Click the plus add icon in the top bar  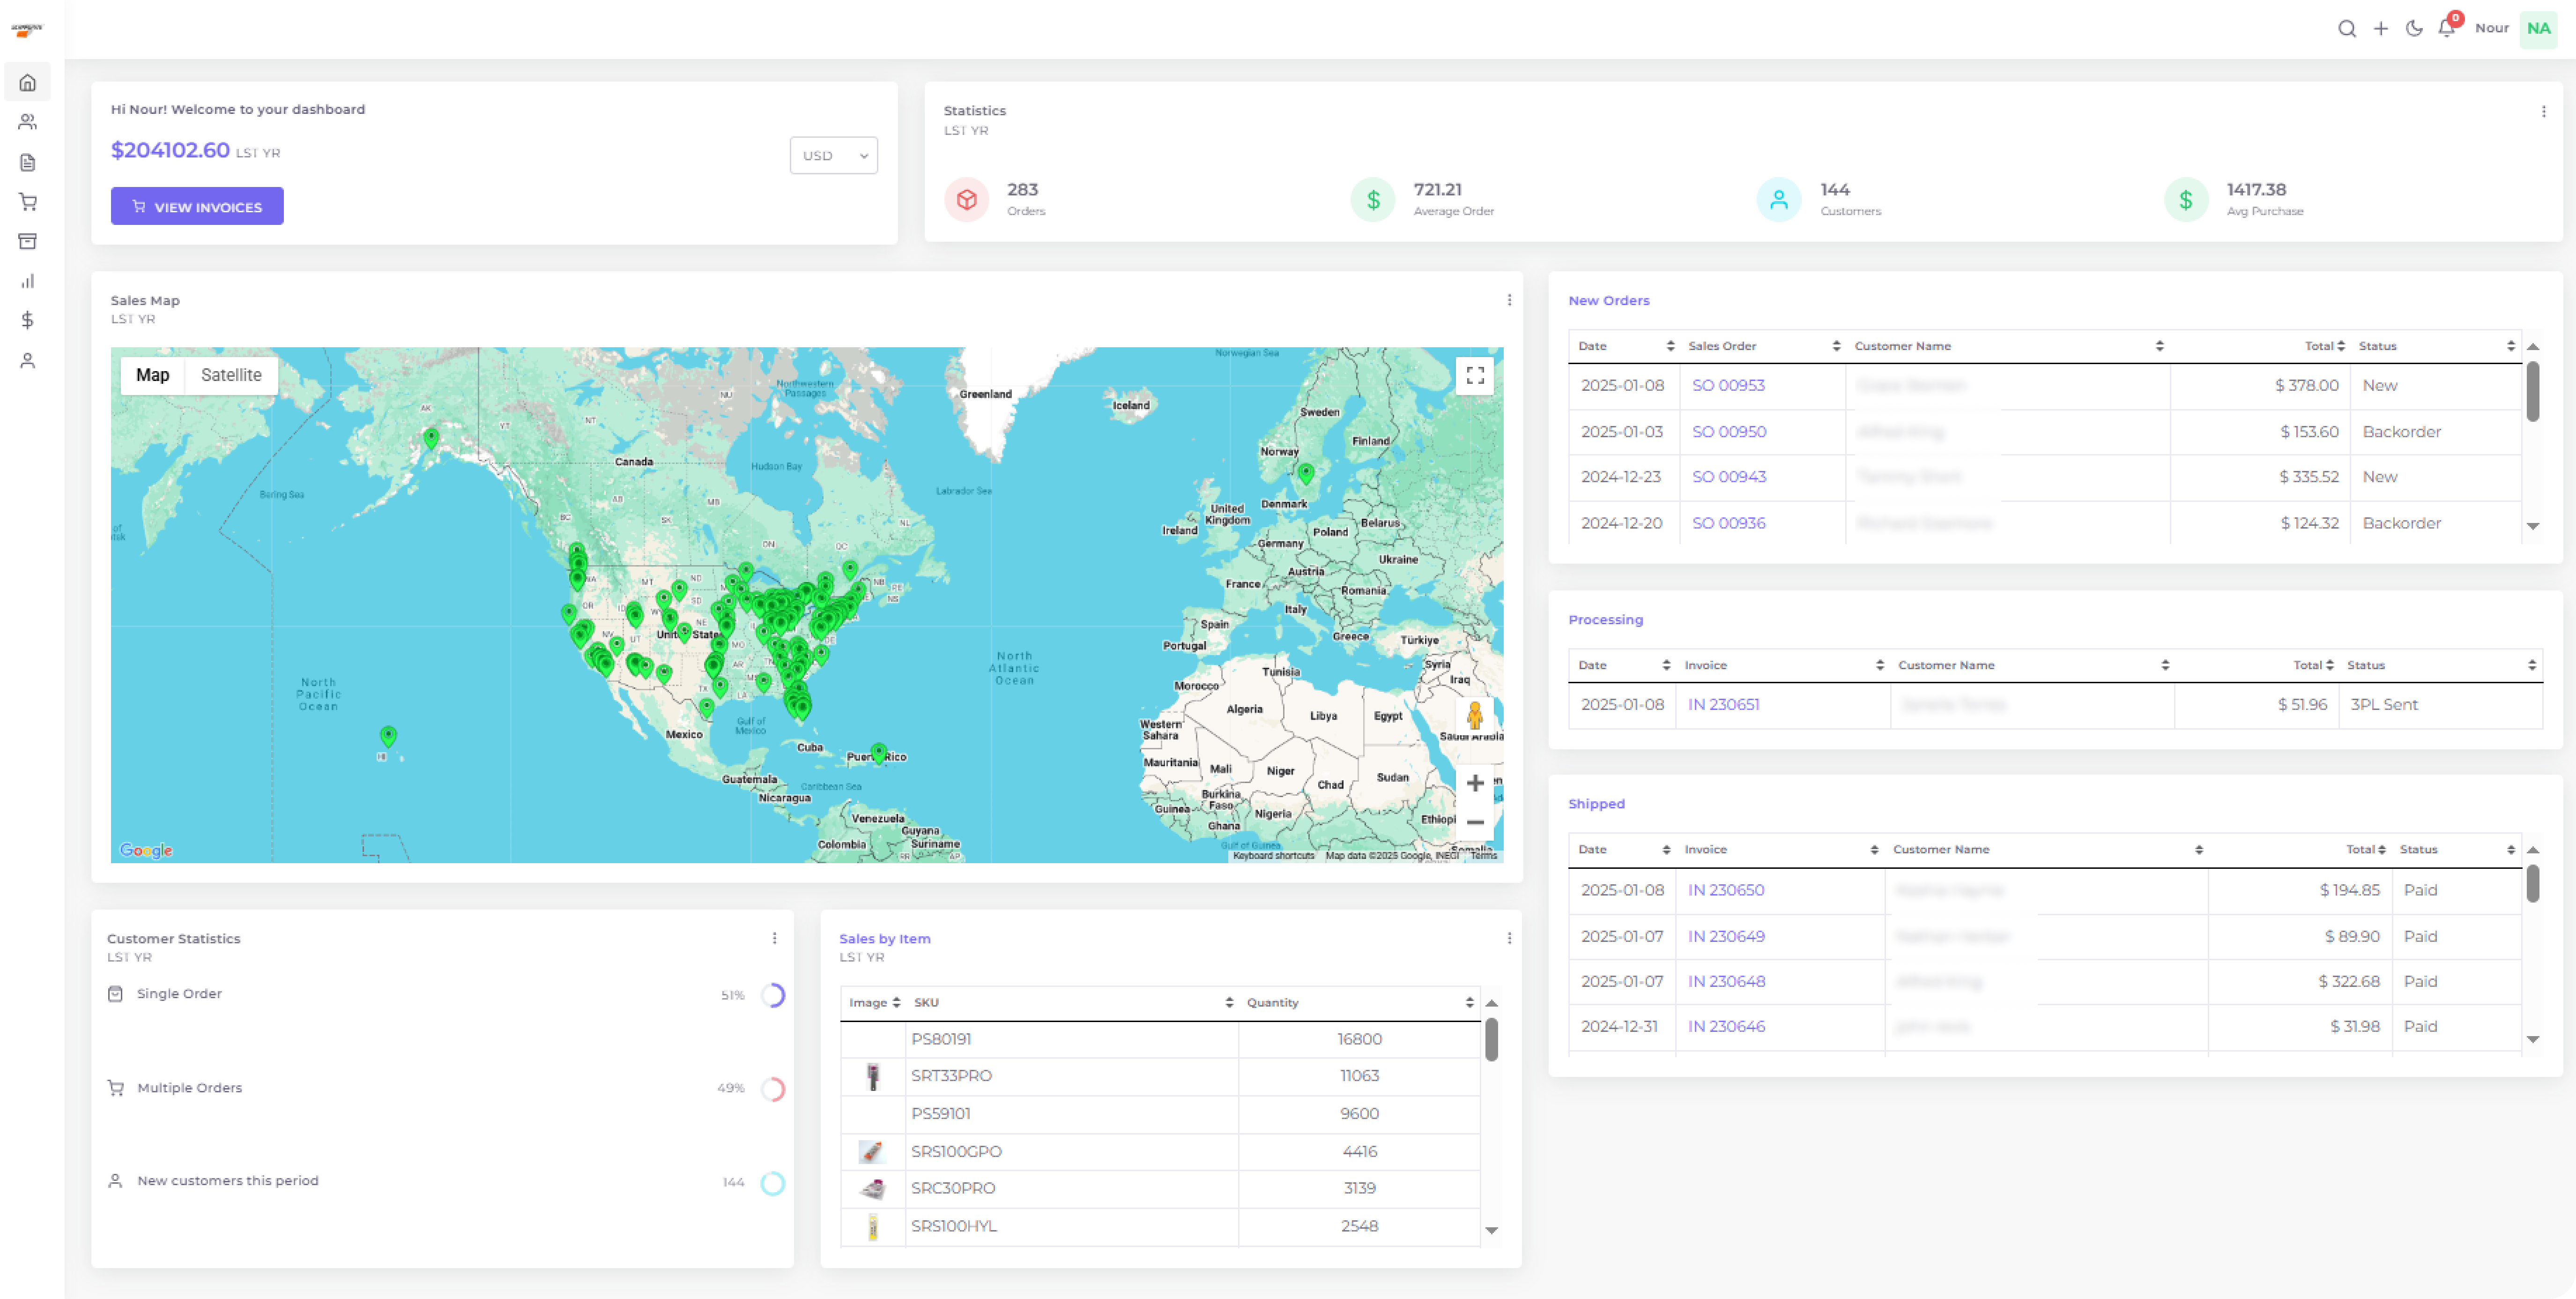coord(2381,28)
